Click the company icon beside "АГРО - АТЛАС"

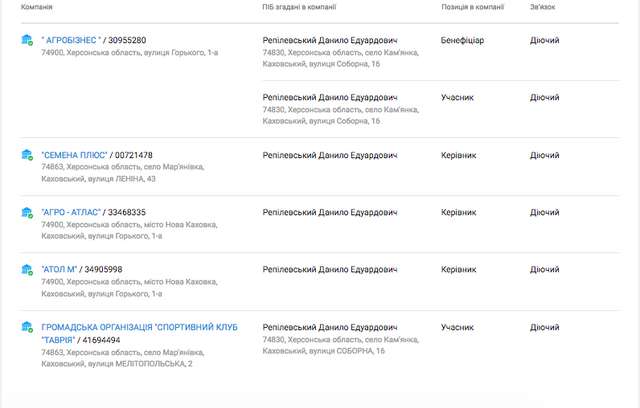point(27,213)
